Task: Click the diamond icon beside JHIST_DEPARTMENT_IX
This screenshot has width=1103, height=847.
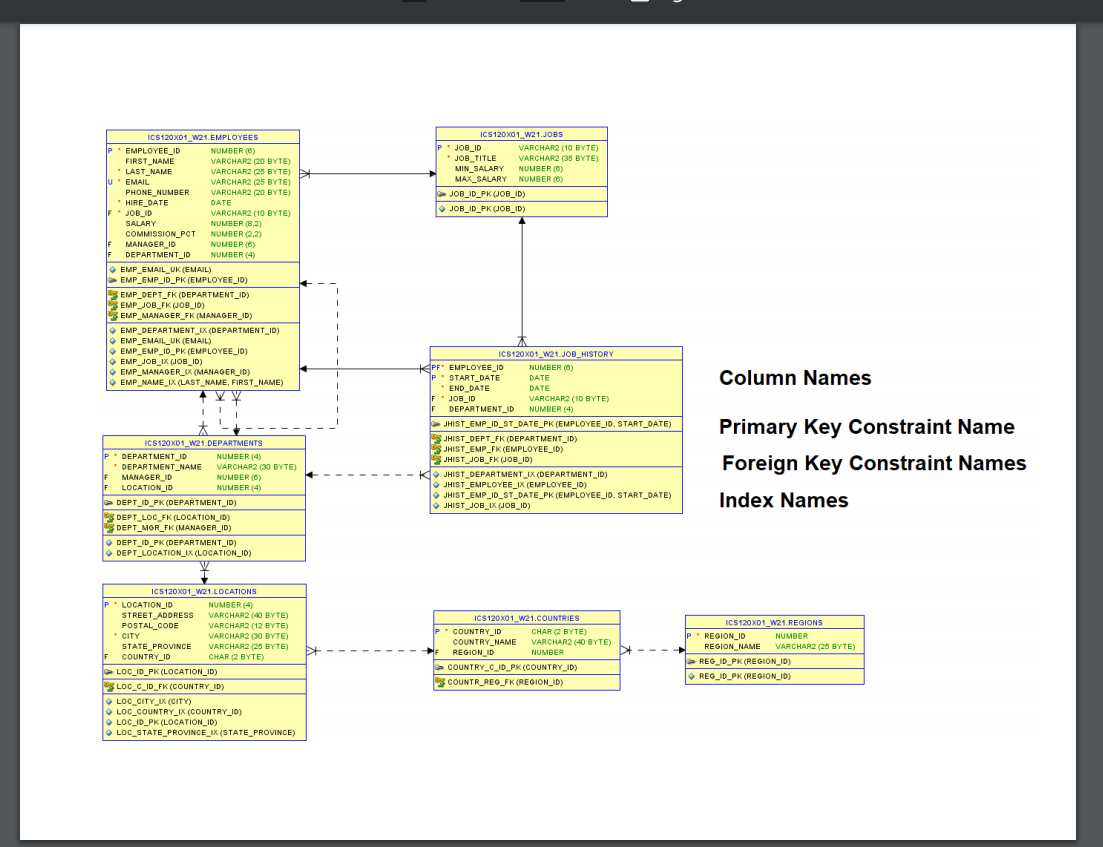Action: pyautogui.click(x=436, y=474)
